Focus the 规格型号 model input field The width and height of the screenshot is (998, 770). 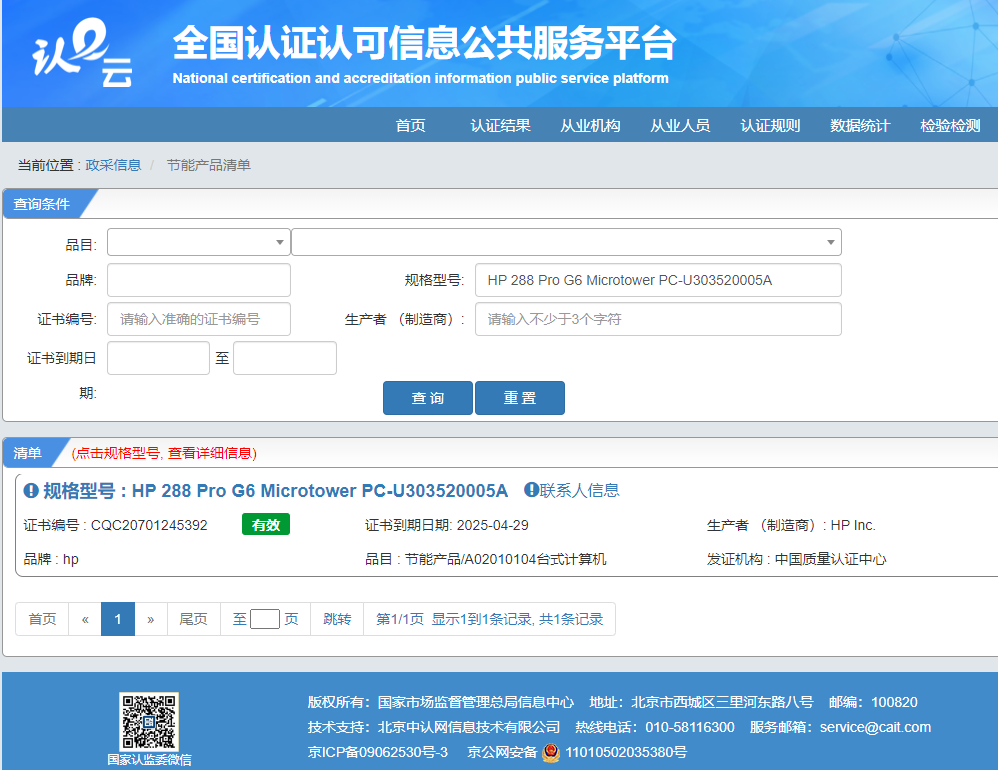click(x=658, y=280)
